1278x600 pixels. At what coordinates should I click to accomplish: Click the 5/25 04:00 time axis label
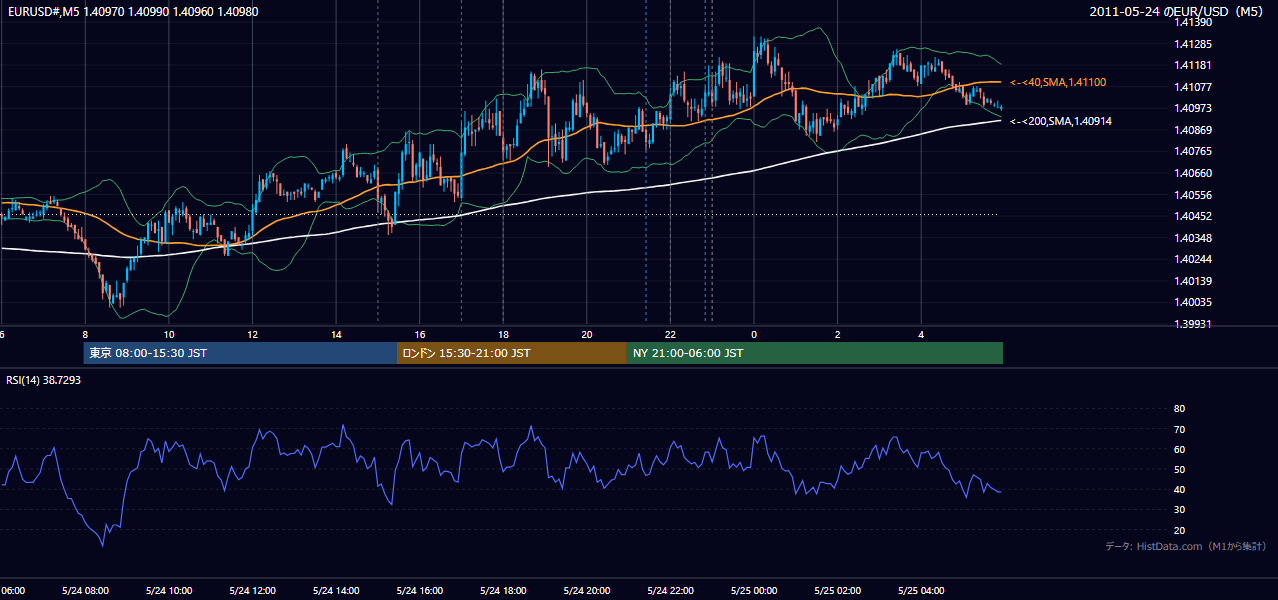coord(921,590)
